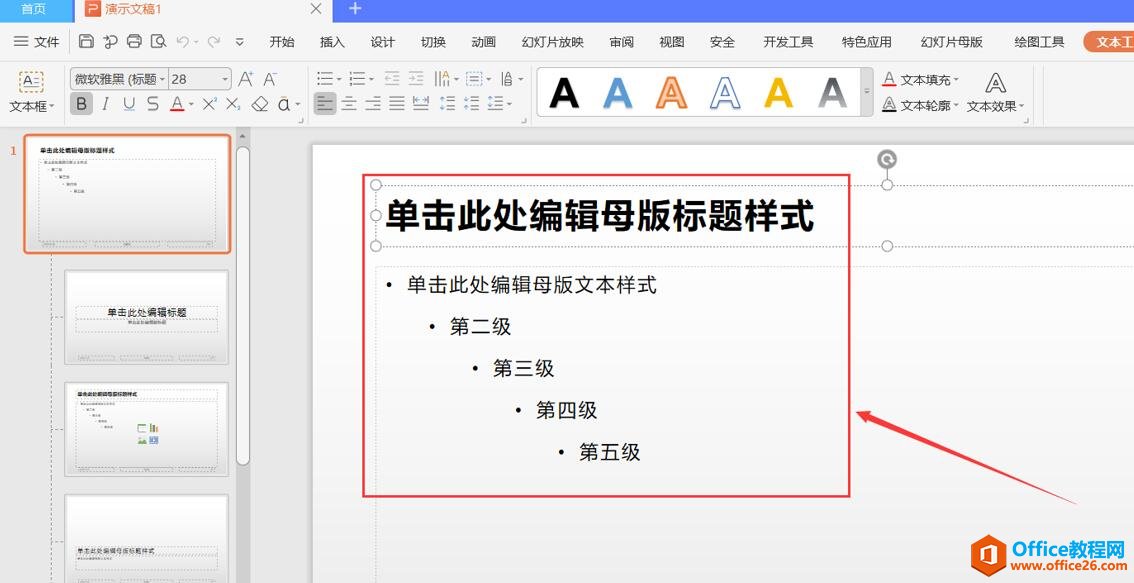Open the 审阅 (Review) tab
The width and height of the screenshot is (1134, 583).
coord(621,42)
